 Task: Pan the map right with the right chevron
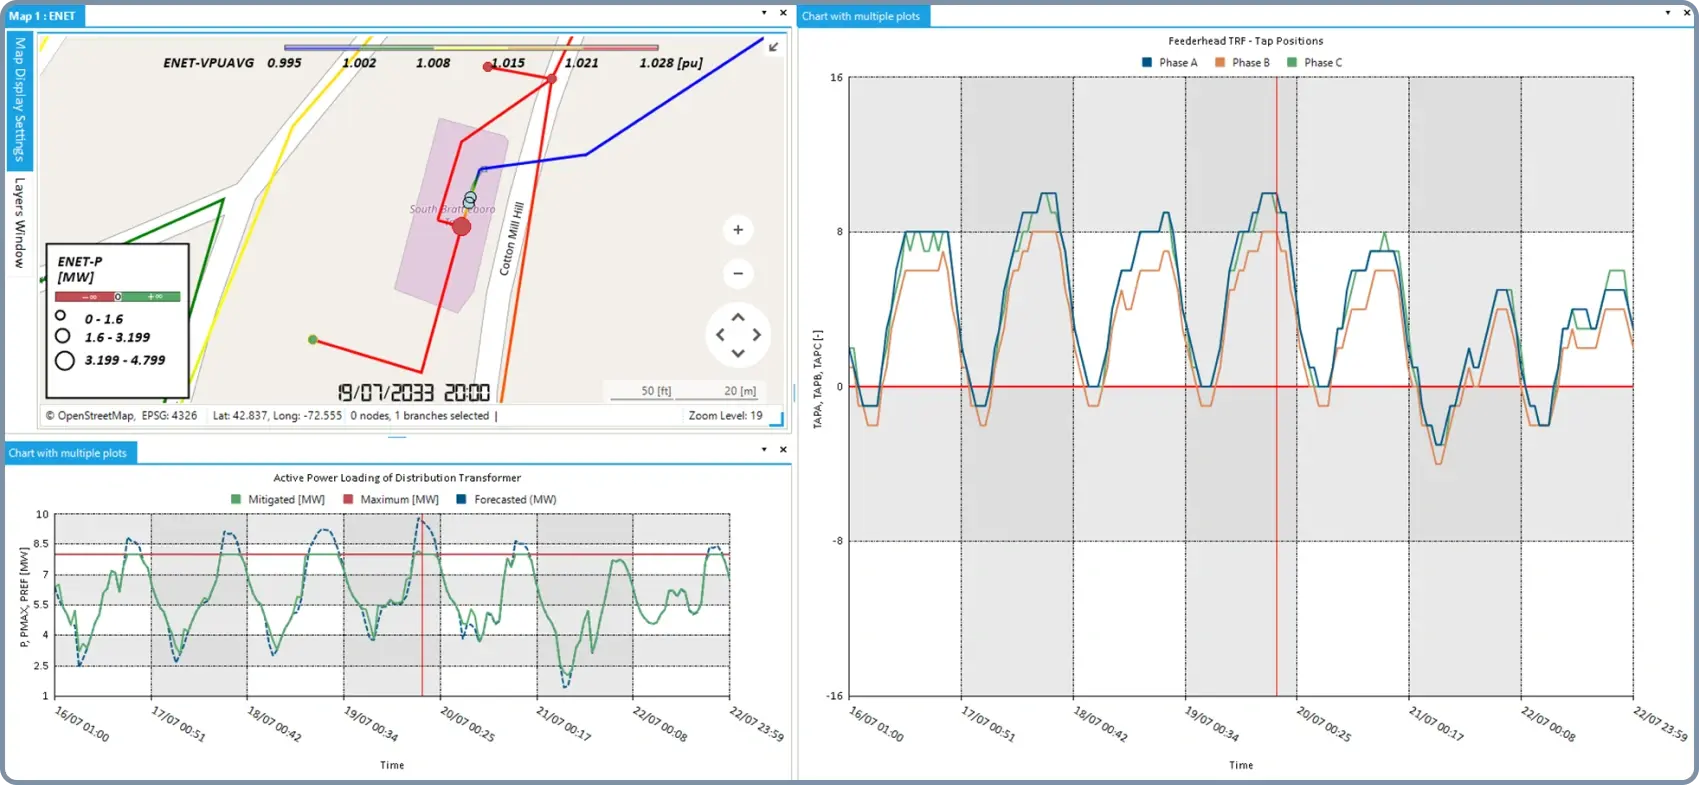pyautogui.click(x=757, y=335)
